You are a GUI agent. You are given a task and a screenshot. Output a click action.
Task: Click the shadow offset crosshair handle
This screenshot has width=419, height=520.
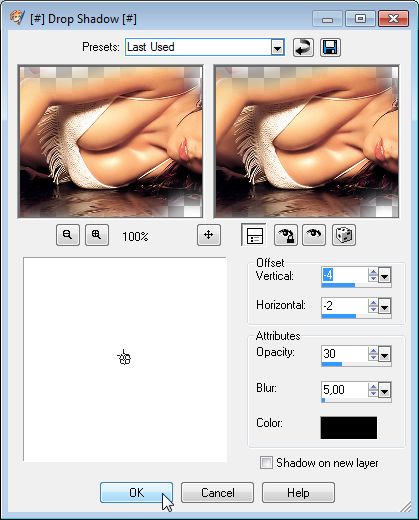click(124, 358)
